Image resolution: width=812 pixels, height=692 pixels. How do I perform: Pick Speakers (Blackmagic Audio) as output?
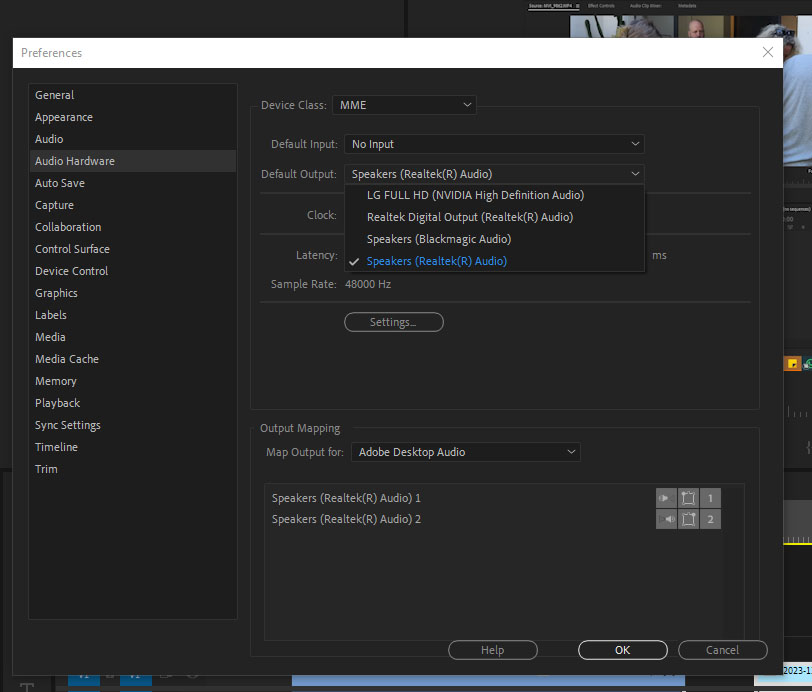click(x=439, y=239)
